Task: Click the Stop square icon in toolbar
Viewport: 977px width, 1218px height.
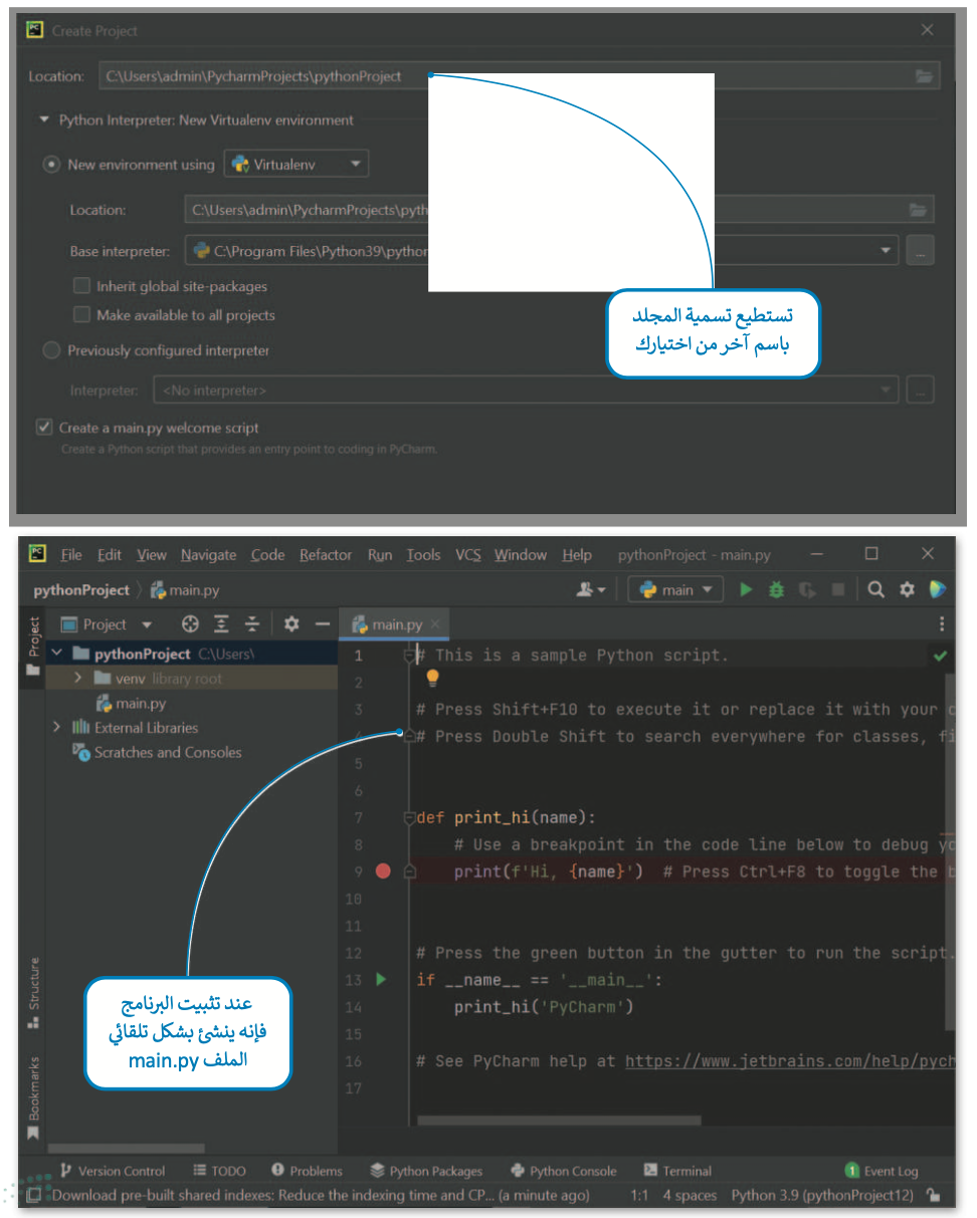Action: coord(838,590)
